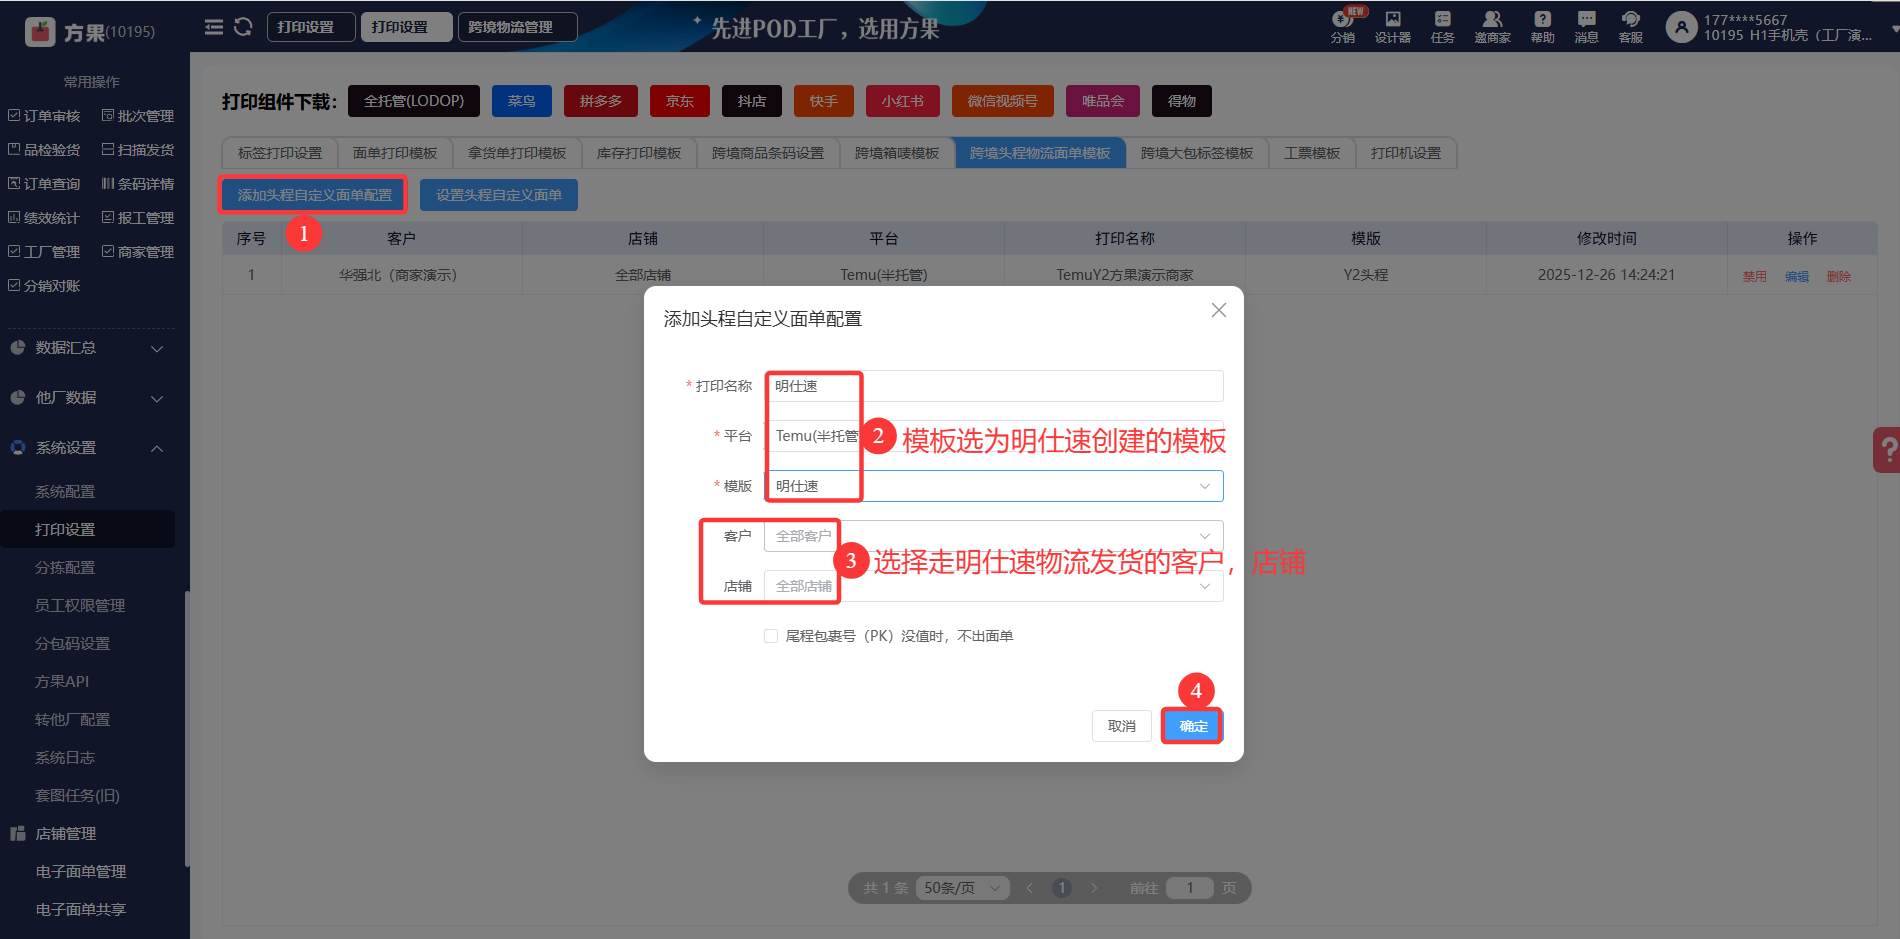Download the 小红书 print component
The height and width of the screenshot is (939, 1900).
[x=903, y=101]
